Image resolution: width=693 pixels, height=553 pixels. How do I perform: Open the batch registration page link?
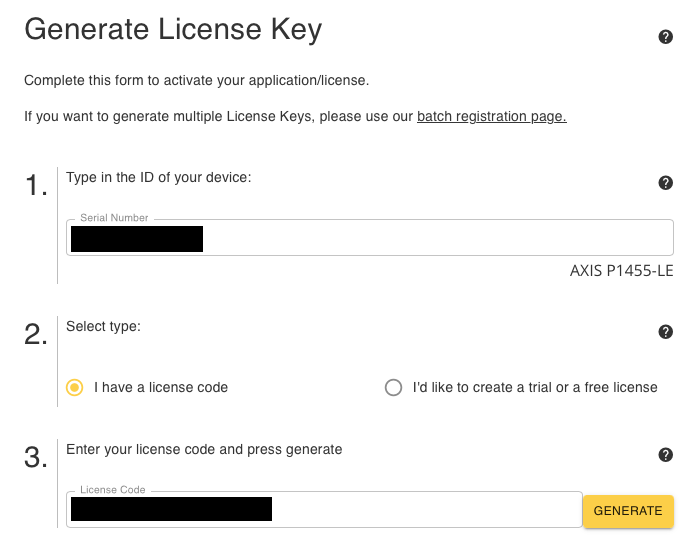(491, 117)
